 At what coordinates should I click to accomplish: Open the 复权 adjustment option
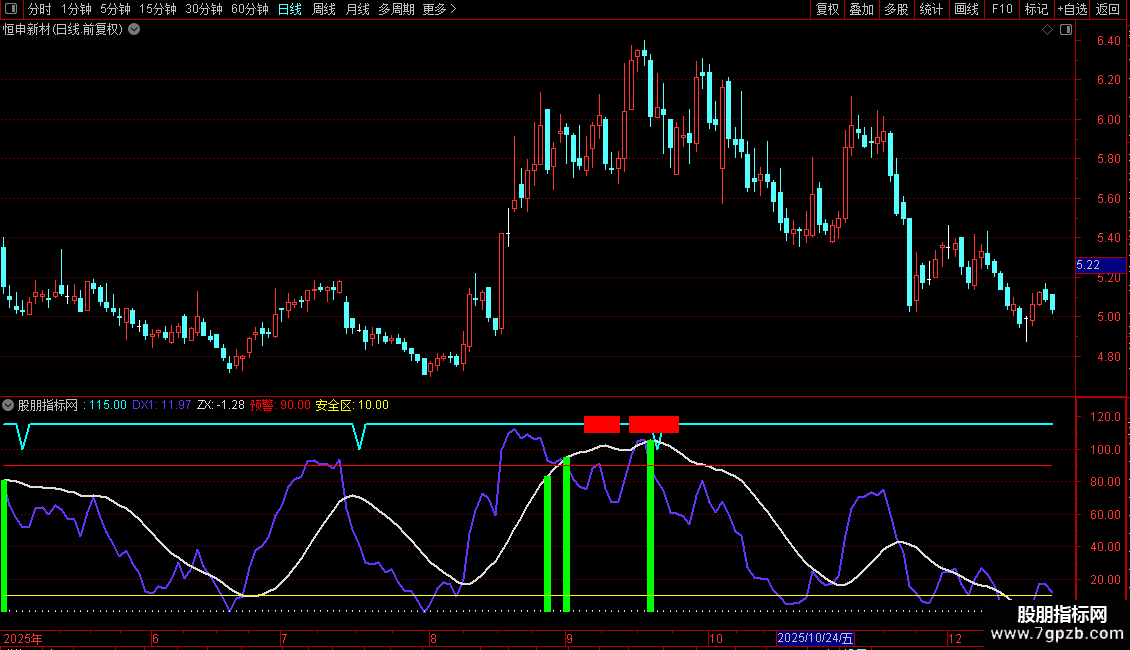827,9
